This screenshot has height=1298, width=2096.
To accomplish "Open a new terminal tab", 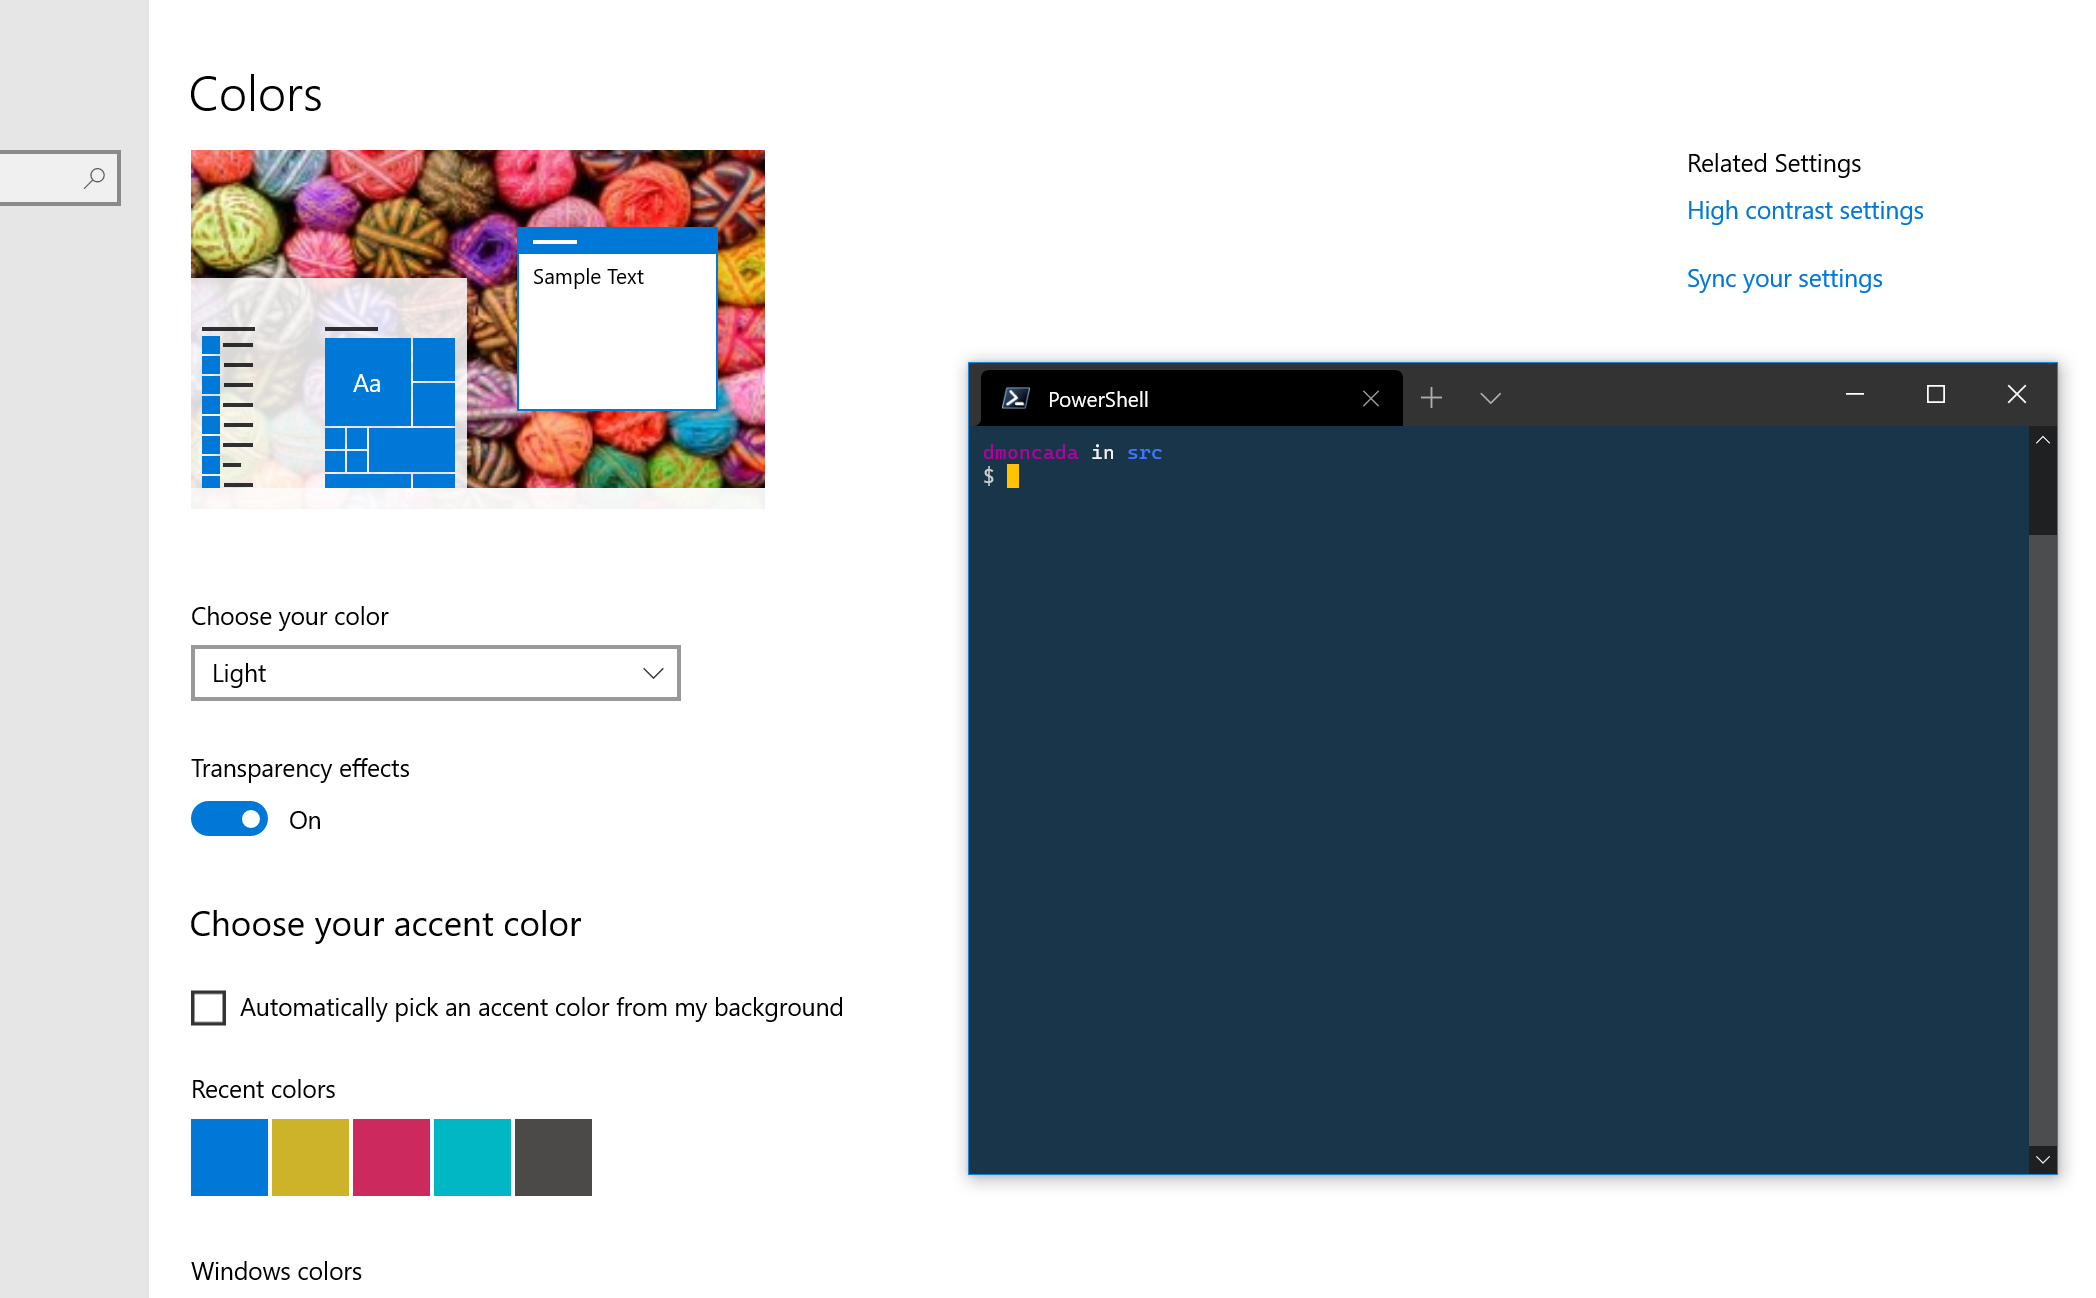I will click(x=1431, y=398).
